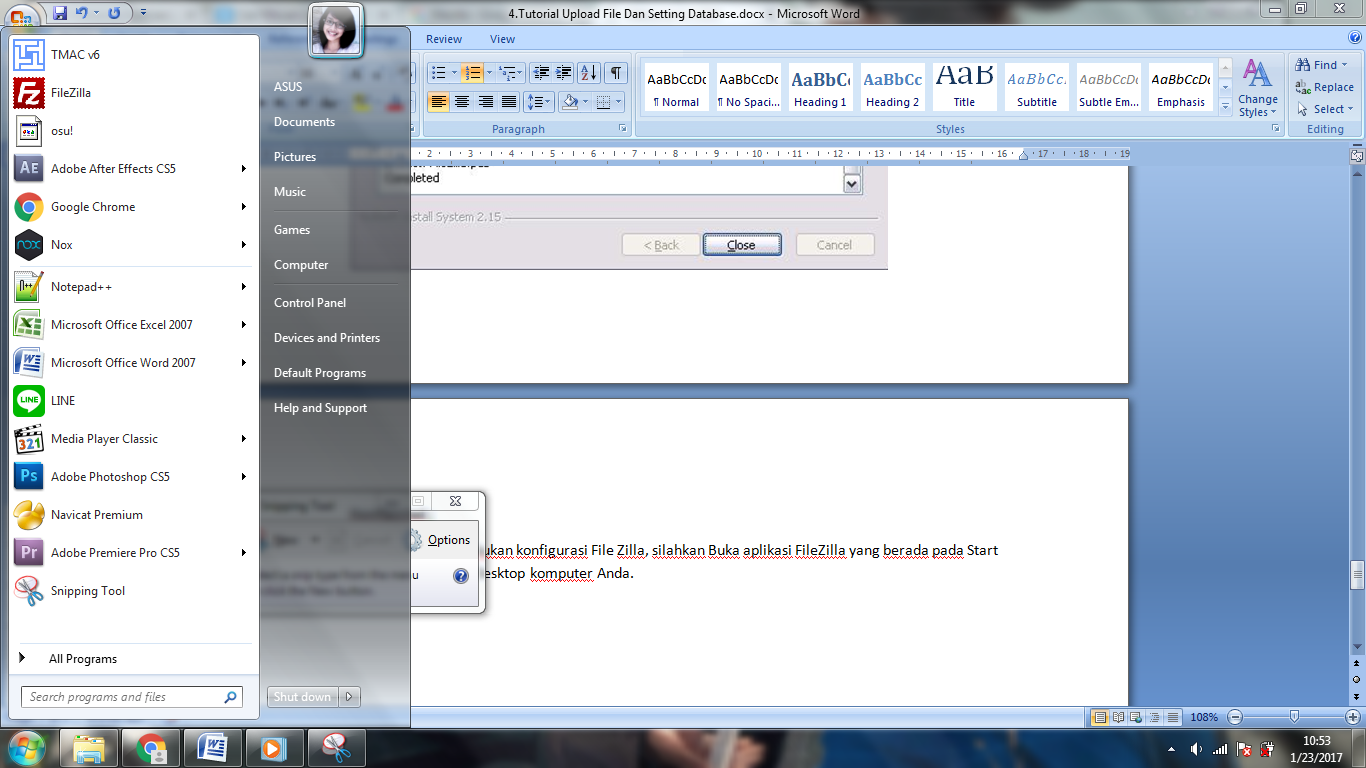This screenshot has height=768, width=1366.
Task: Click the zoom slider handle
Action: tap(1294, 717)
